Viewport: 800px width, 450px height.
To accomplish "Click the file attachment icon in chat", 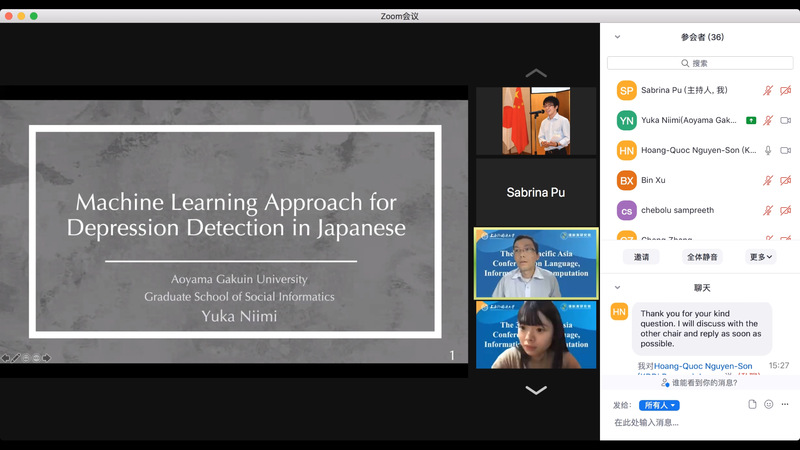I will [x=752, y=404].
